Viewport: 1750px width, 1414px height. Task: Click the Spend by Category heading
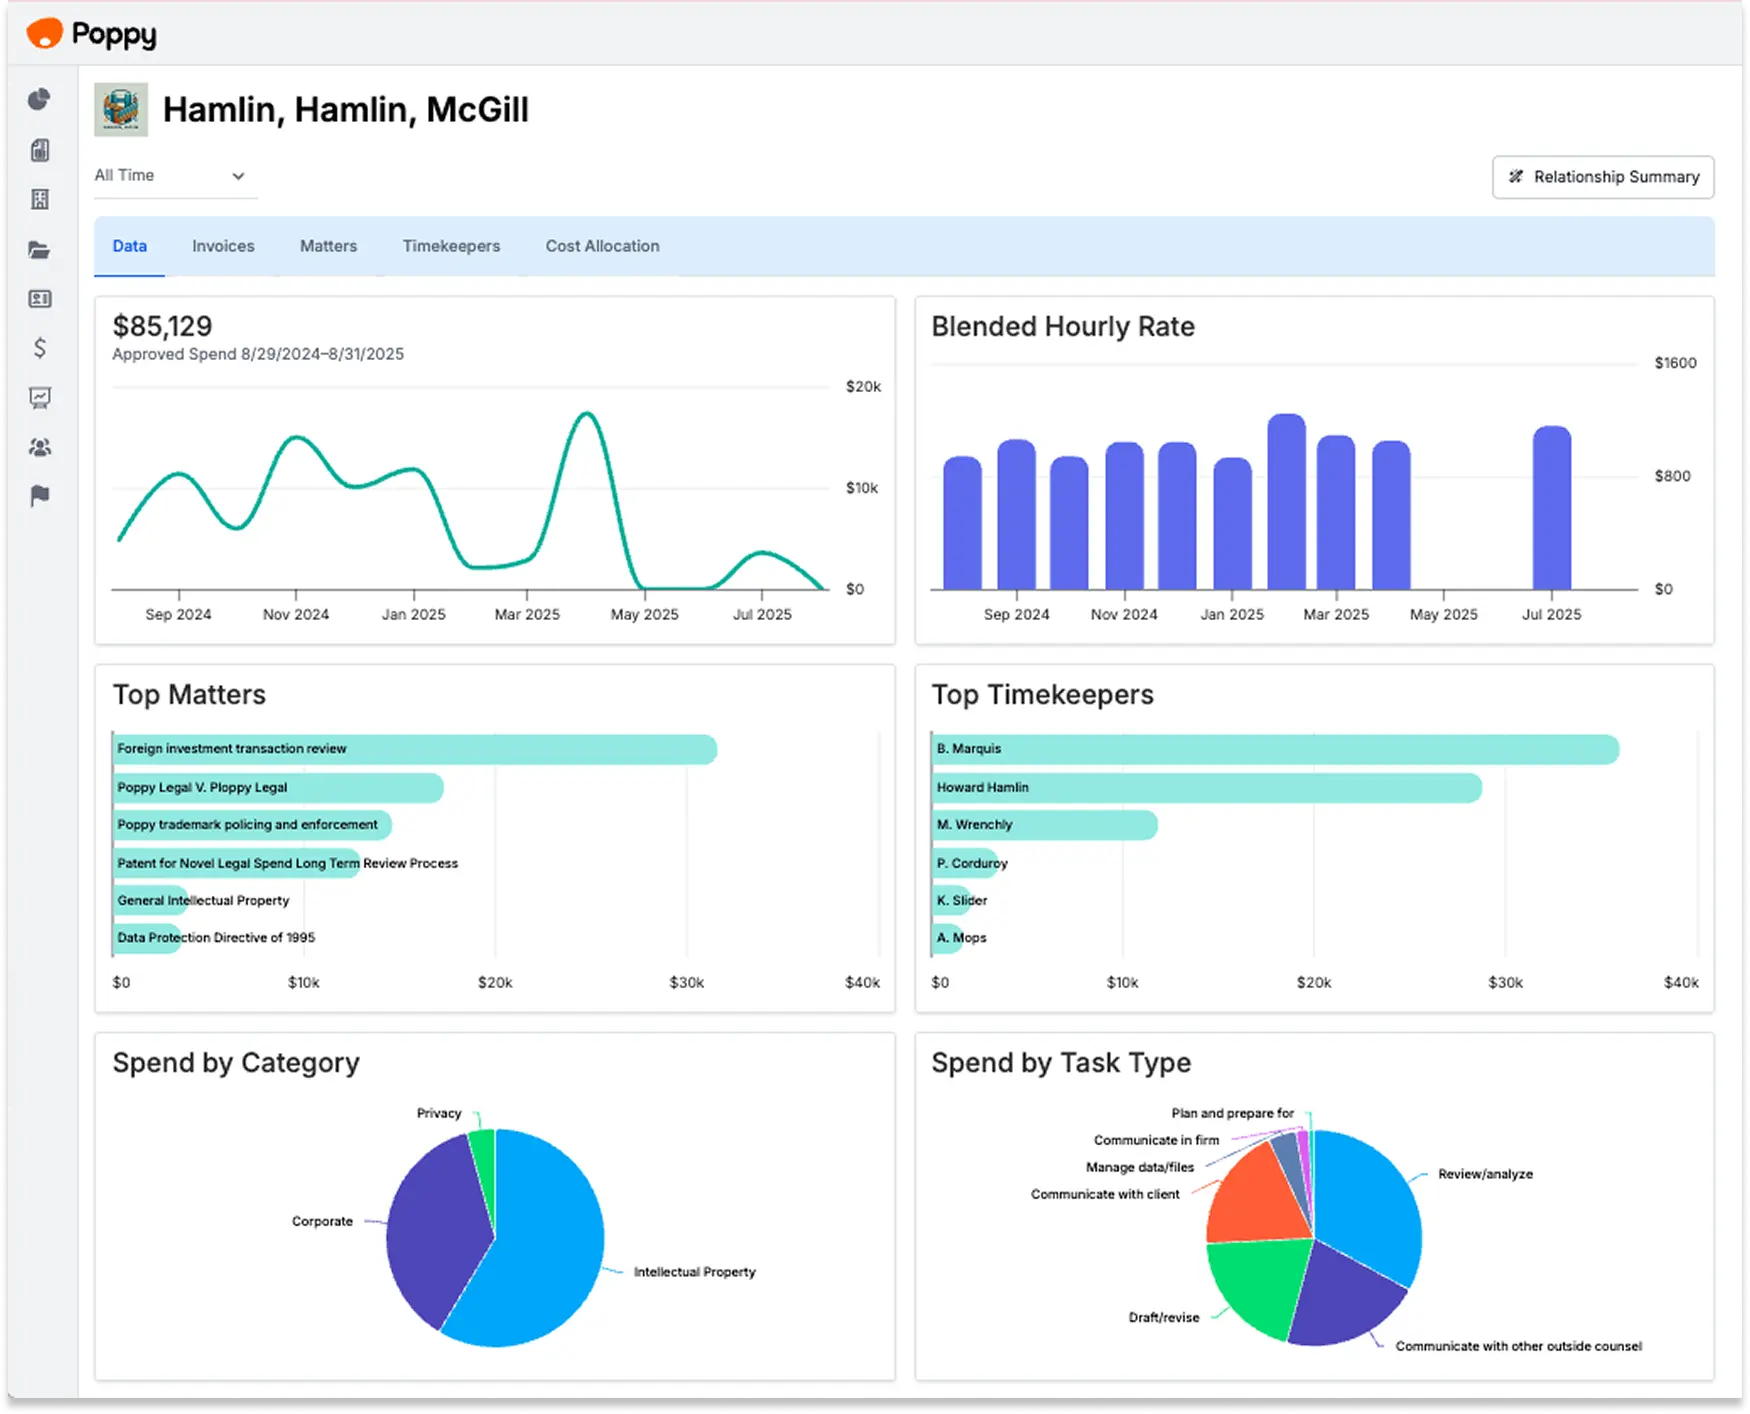tap(236, 1063)
